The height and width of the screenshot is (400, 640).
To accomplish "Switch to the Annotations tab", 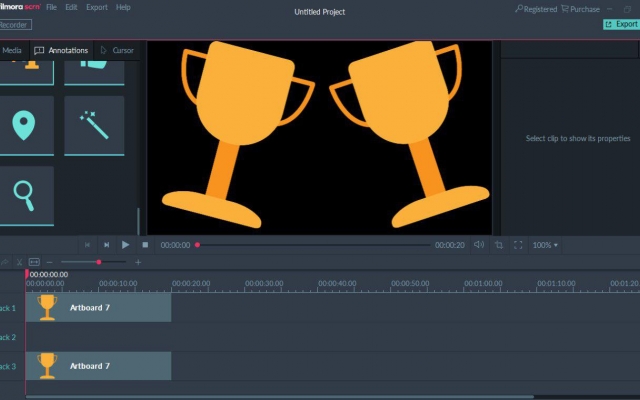I will [x=61, y=50].
